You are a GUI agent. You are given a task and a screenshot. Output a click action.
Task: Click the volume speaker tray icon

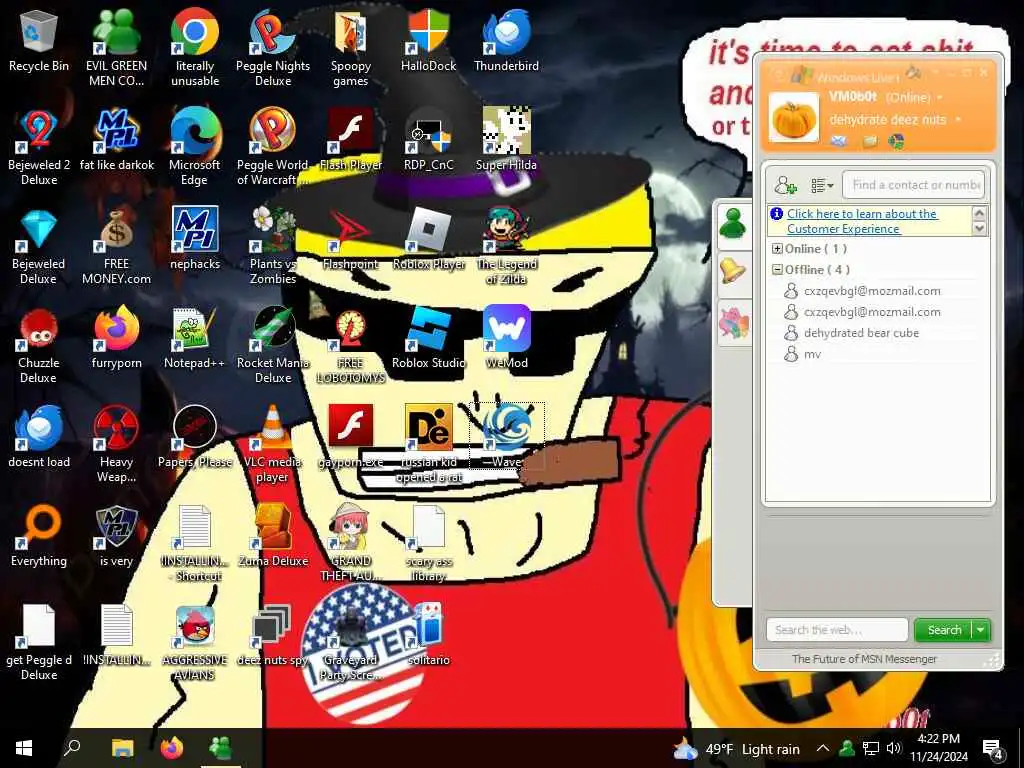pyautogui.click(x=894, y=748)
